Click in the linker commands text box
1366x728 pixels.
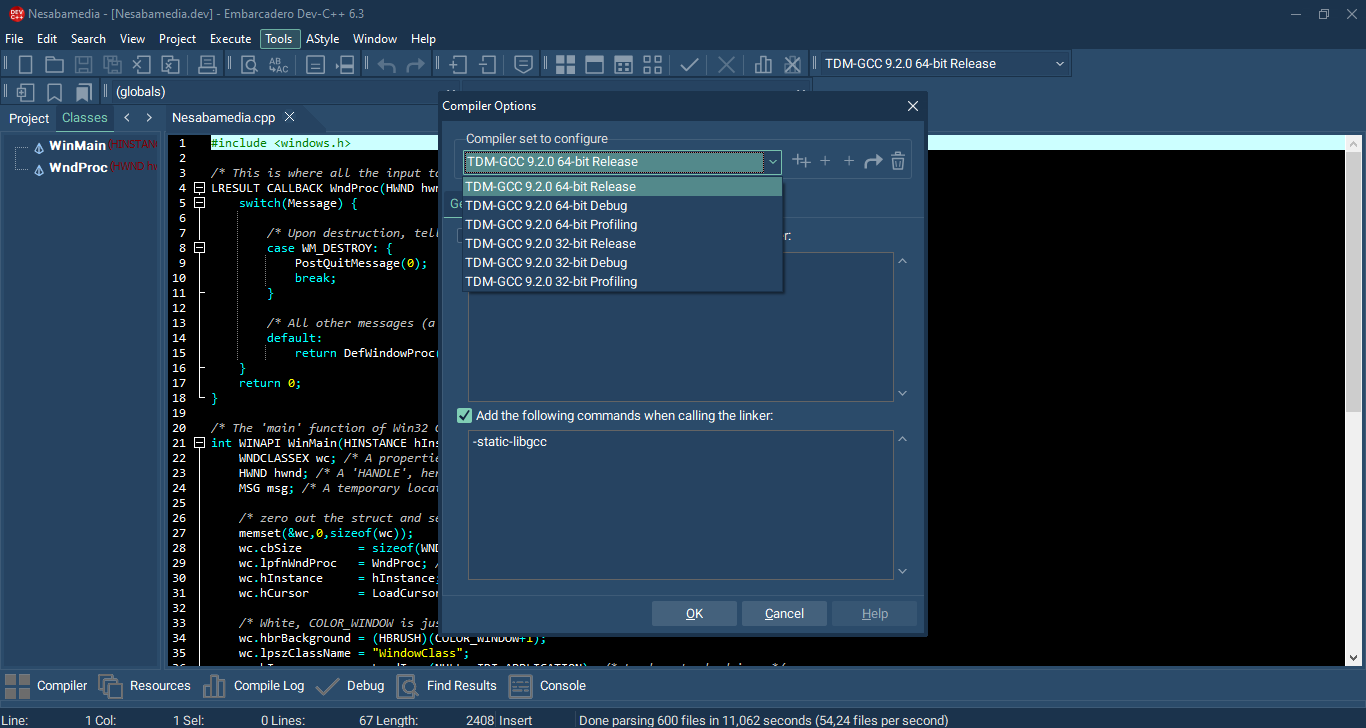point(680,505)
